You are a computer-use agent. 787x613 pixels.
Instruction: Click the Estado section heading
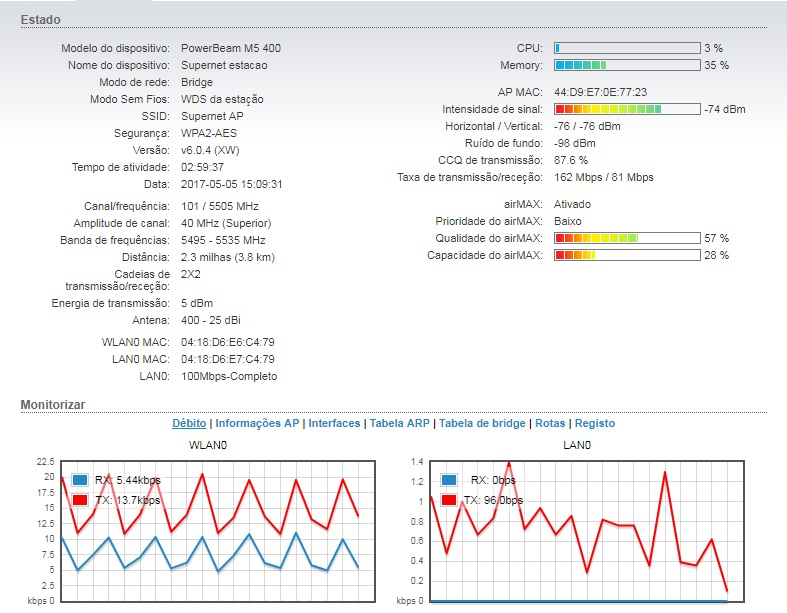click(40, 19)
